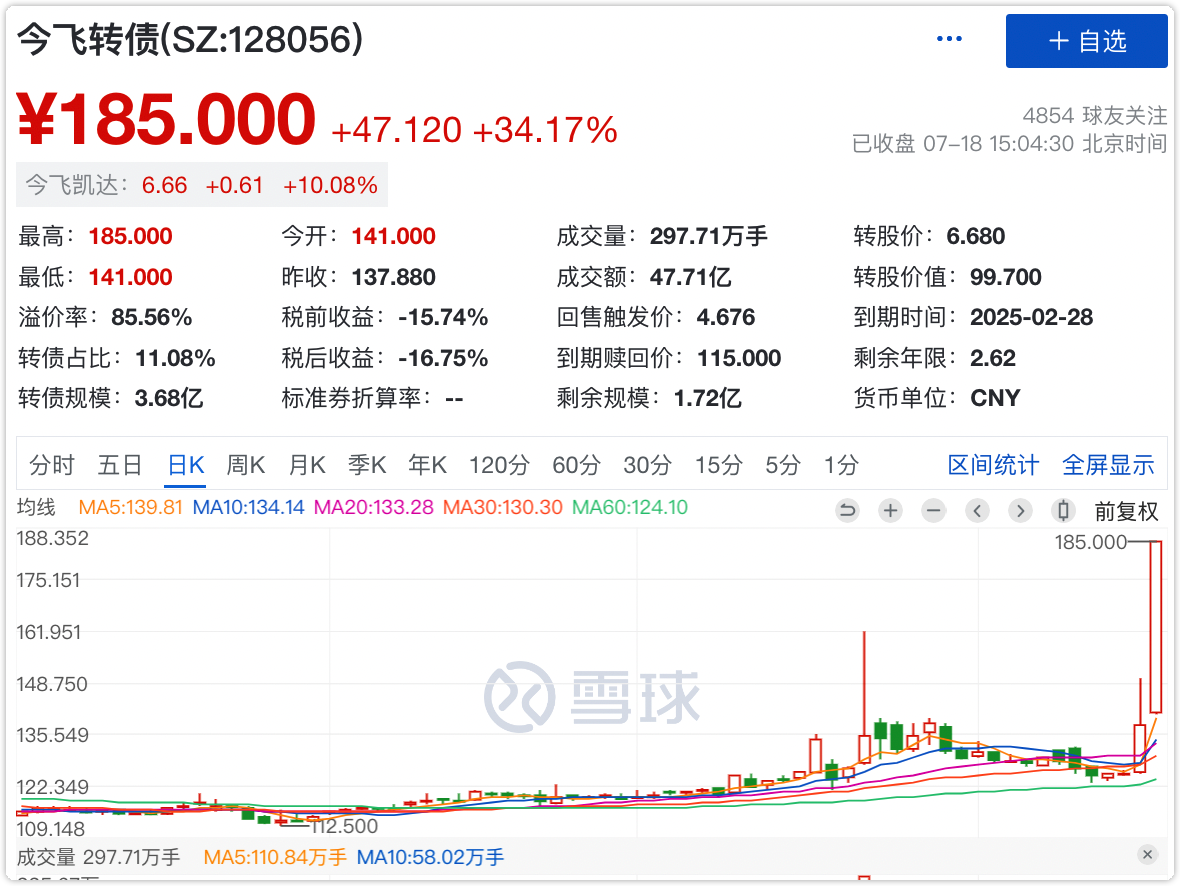
Task: Open the three-dot more options menu
Action: click(948, 40)
